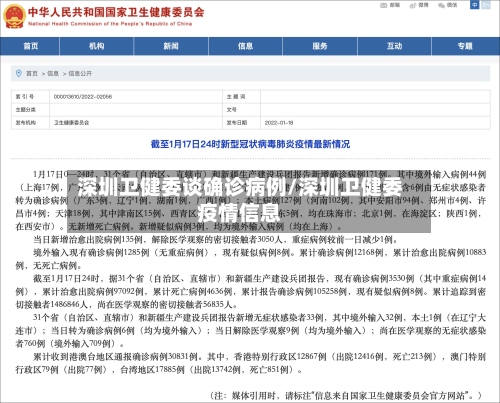500x403 pixels.
Task: Select the 索引号 label cell
Action: tap(30, 97)
